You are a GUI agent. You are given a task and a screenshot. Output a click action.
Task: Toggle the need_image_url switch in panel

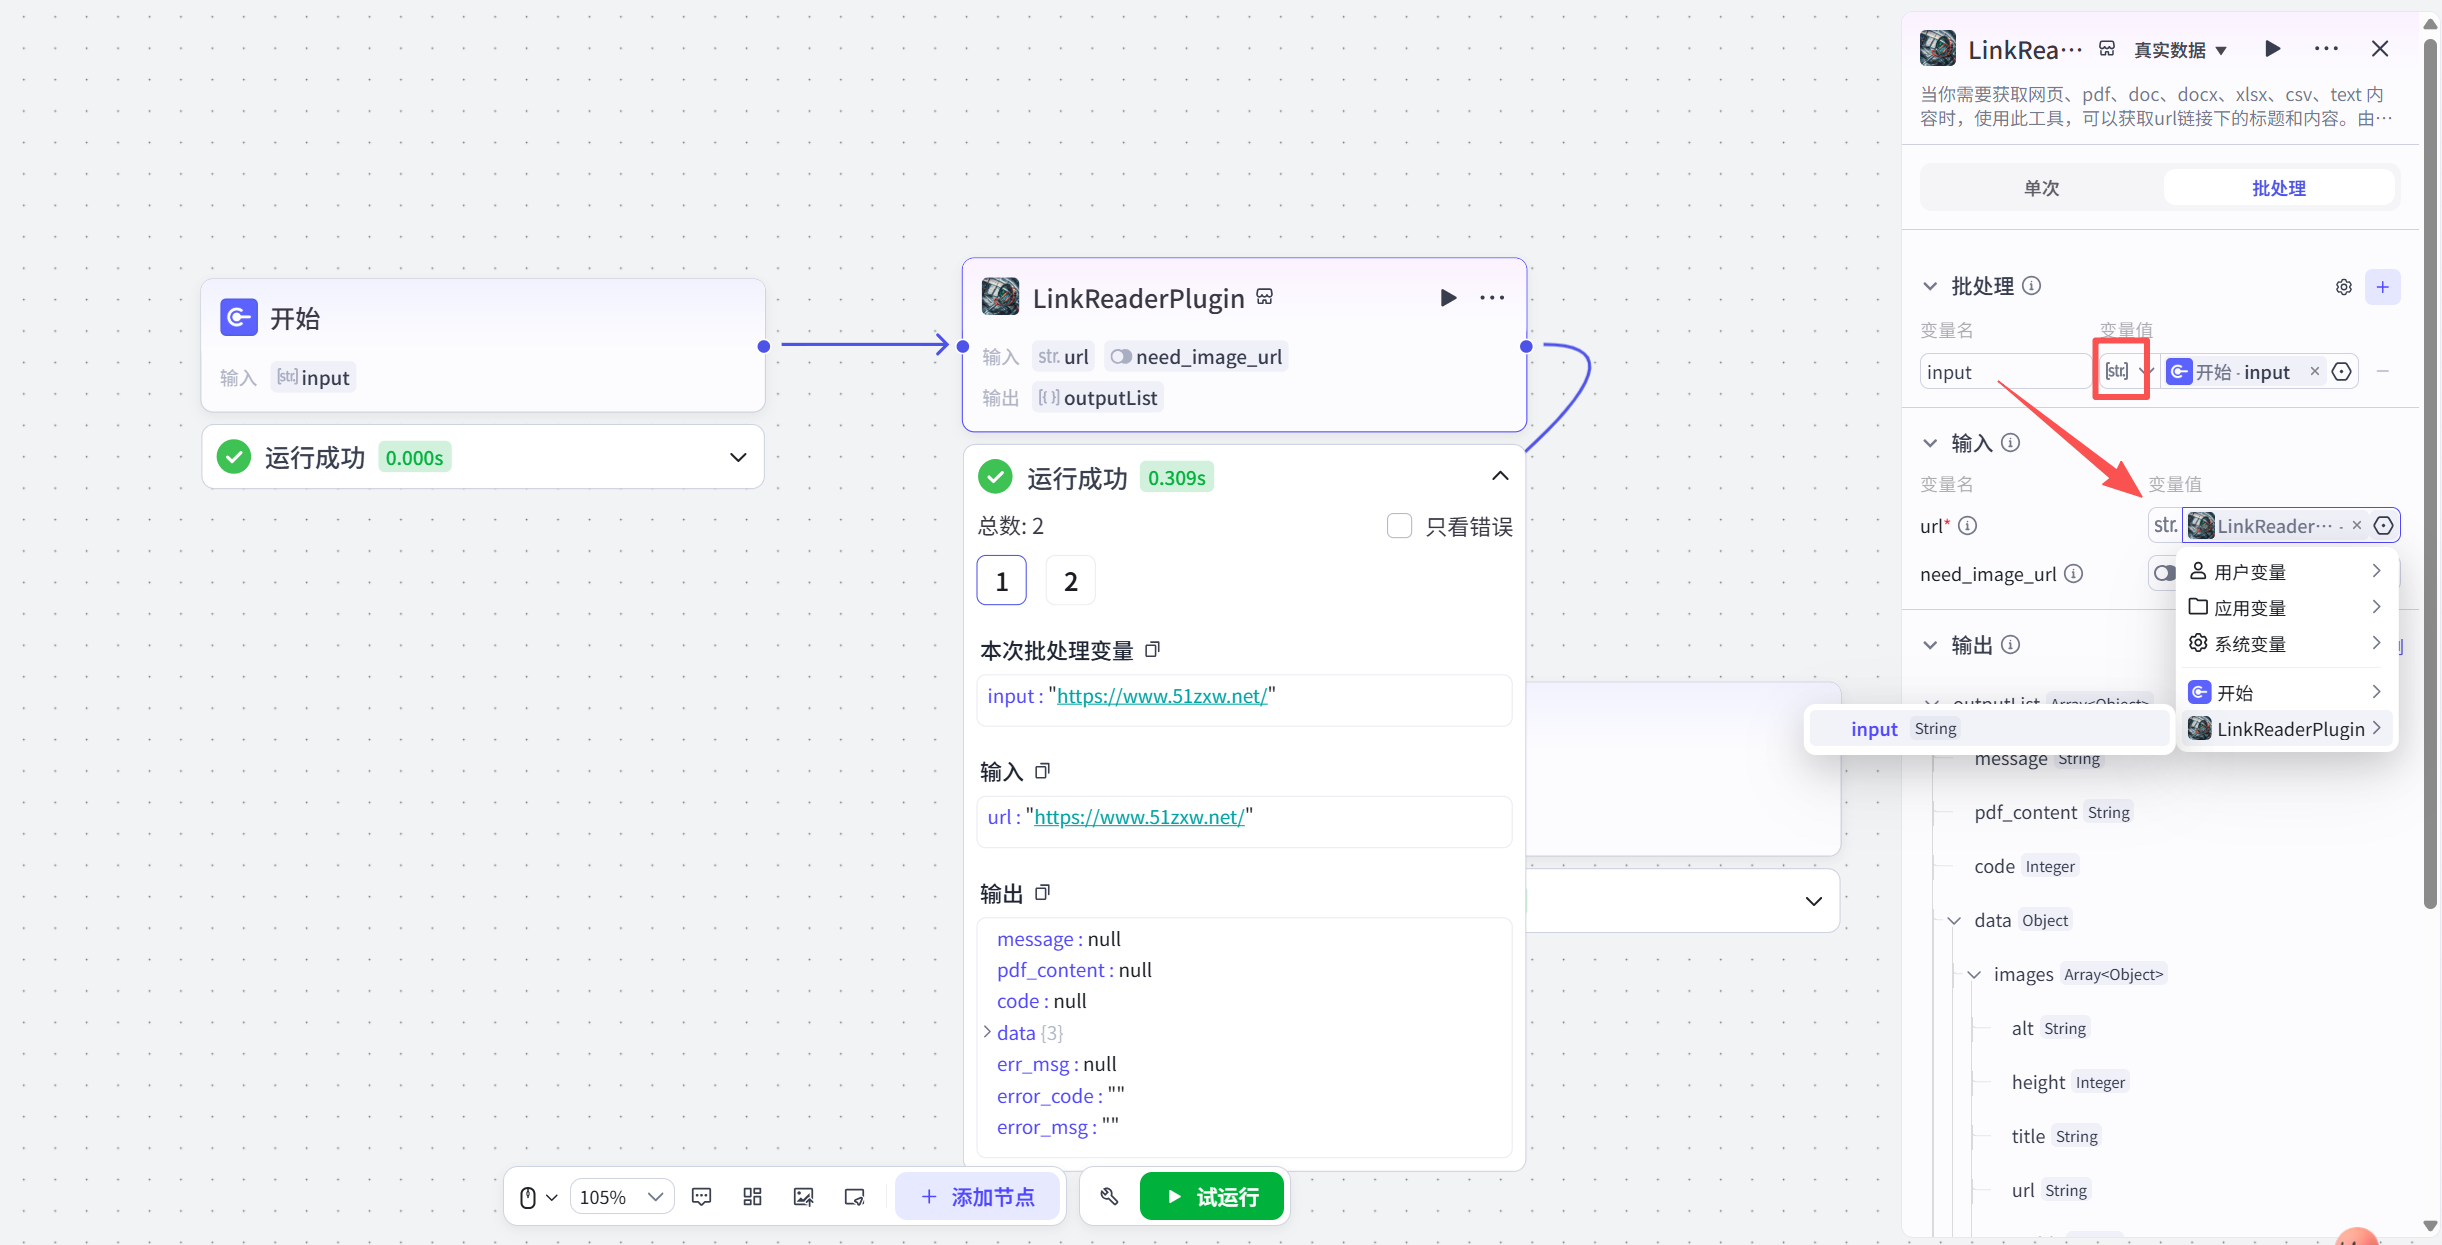[x=2163, y=574]
